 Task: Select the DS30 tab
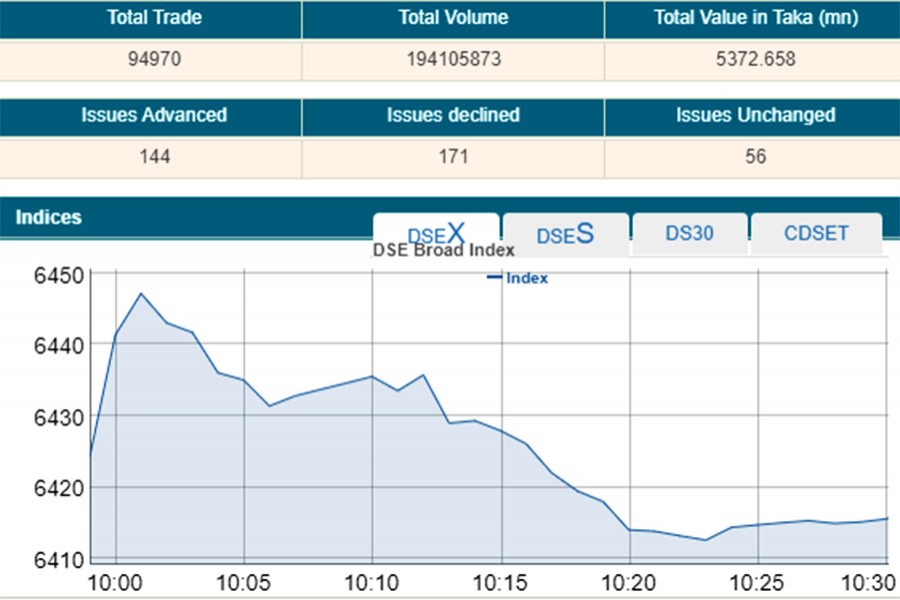(689, 233)
